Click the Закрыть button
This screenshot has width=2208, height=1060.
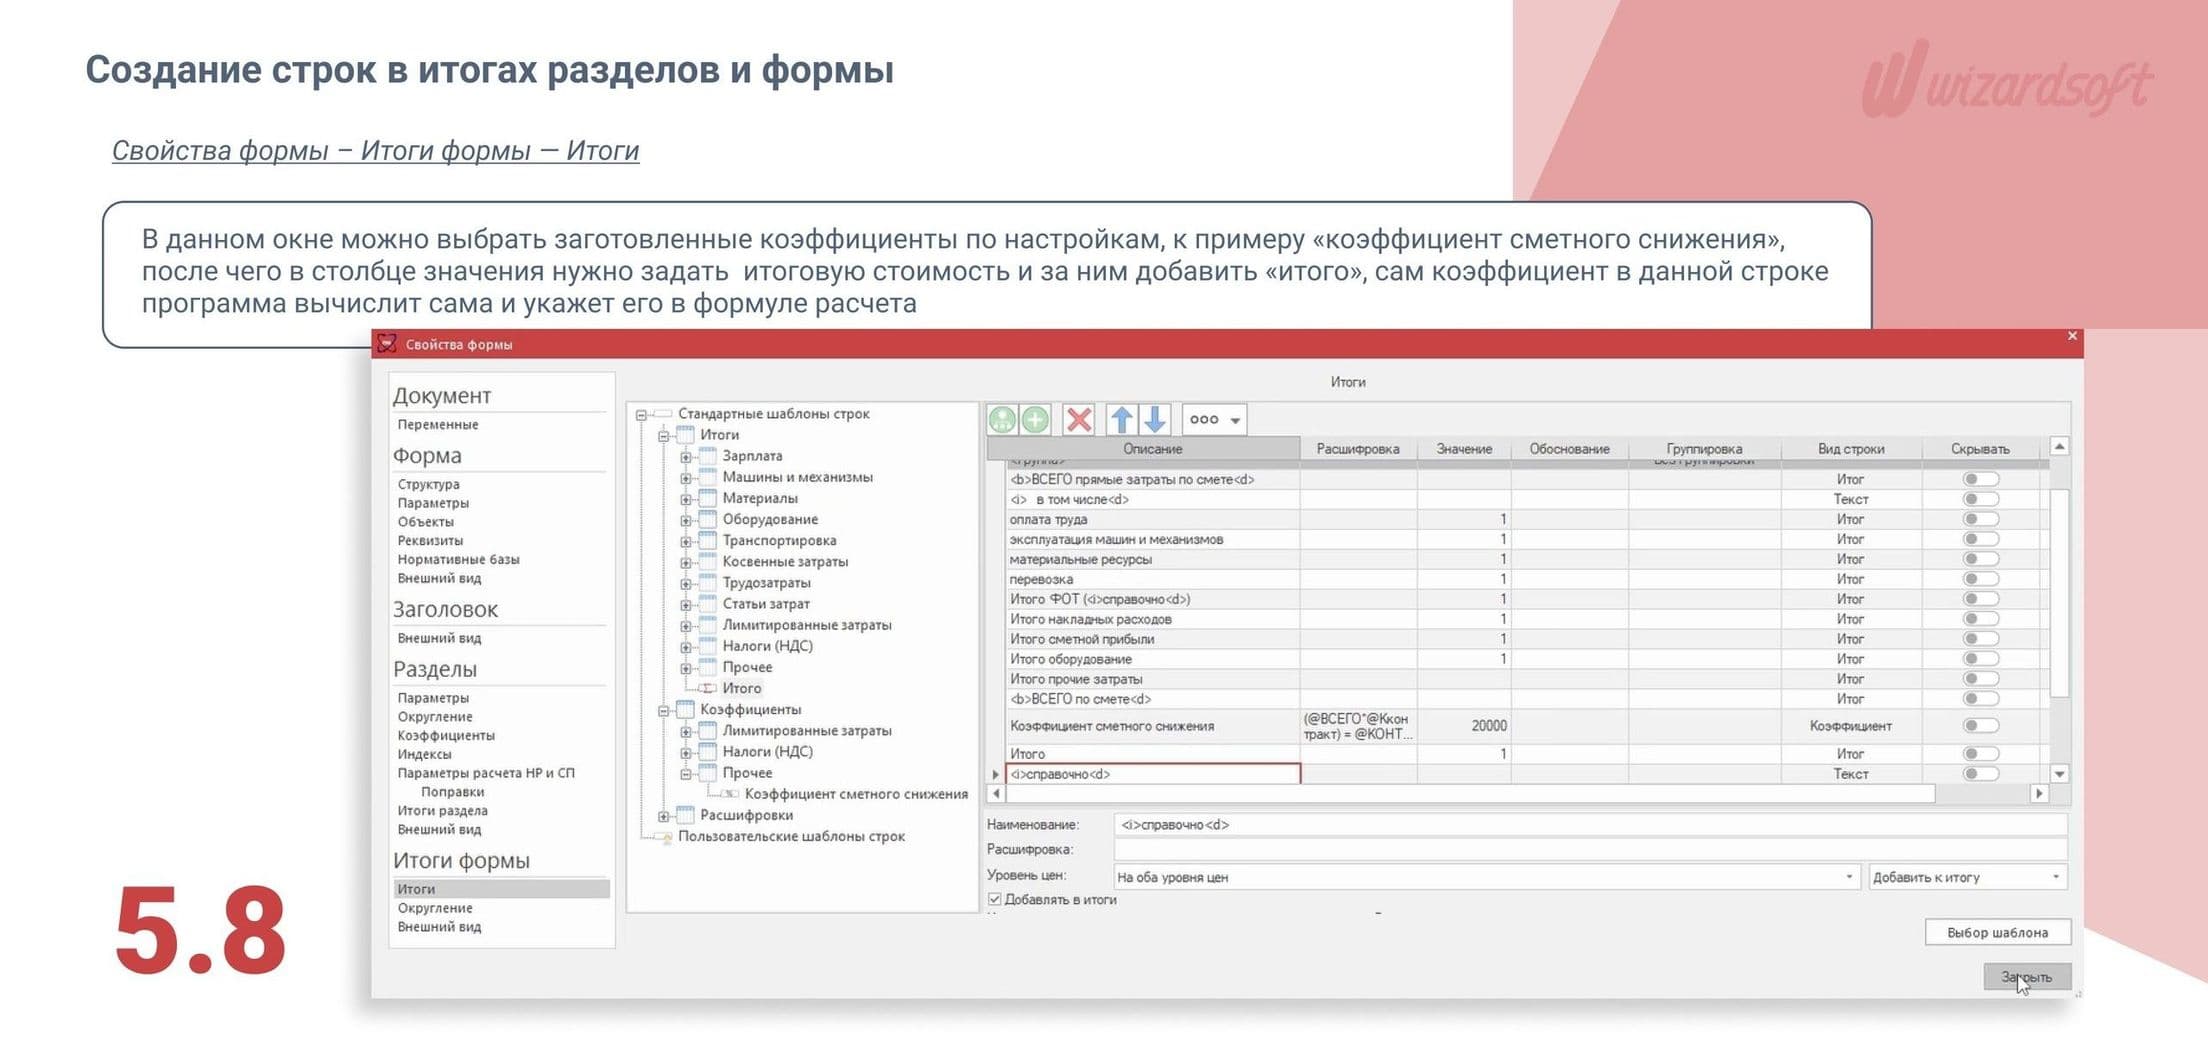click(2026, 976)
